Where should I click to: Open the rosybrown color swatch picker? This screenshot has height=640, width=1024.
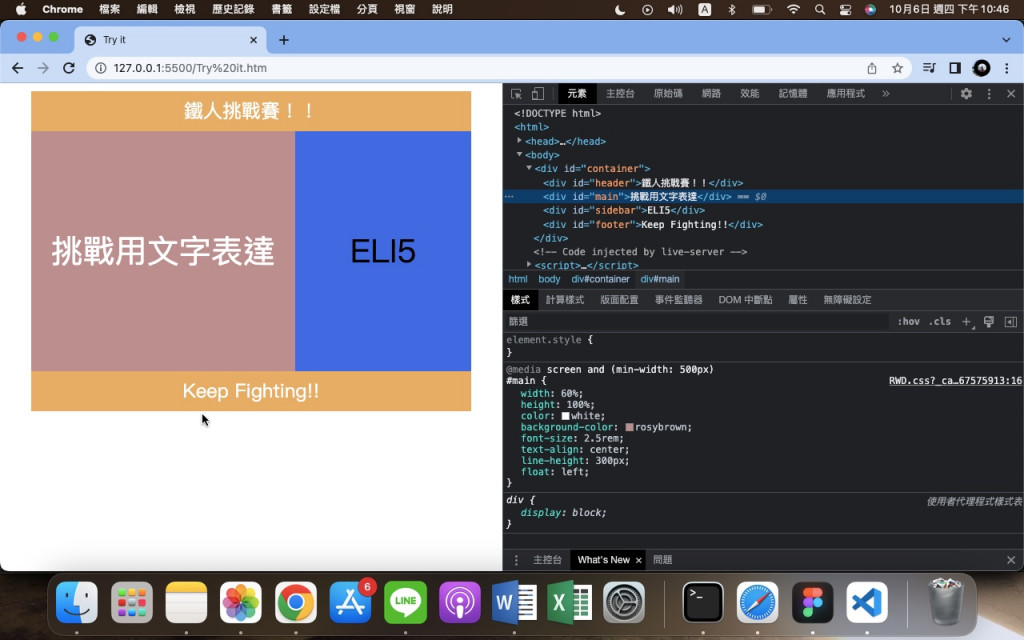630,427
